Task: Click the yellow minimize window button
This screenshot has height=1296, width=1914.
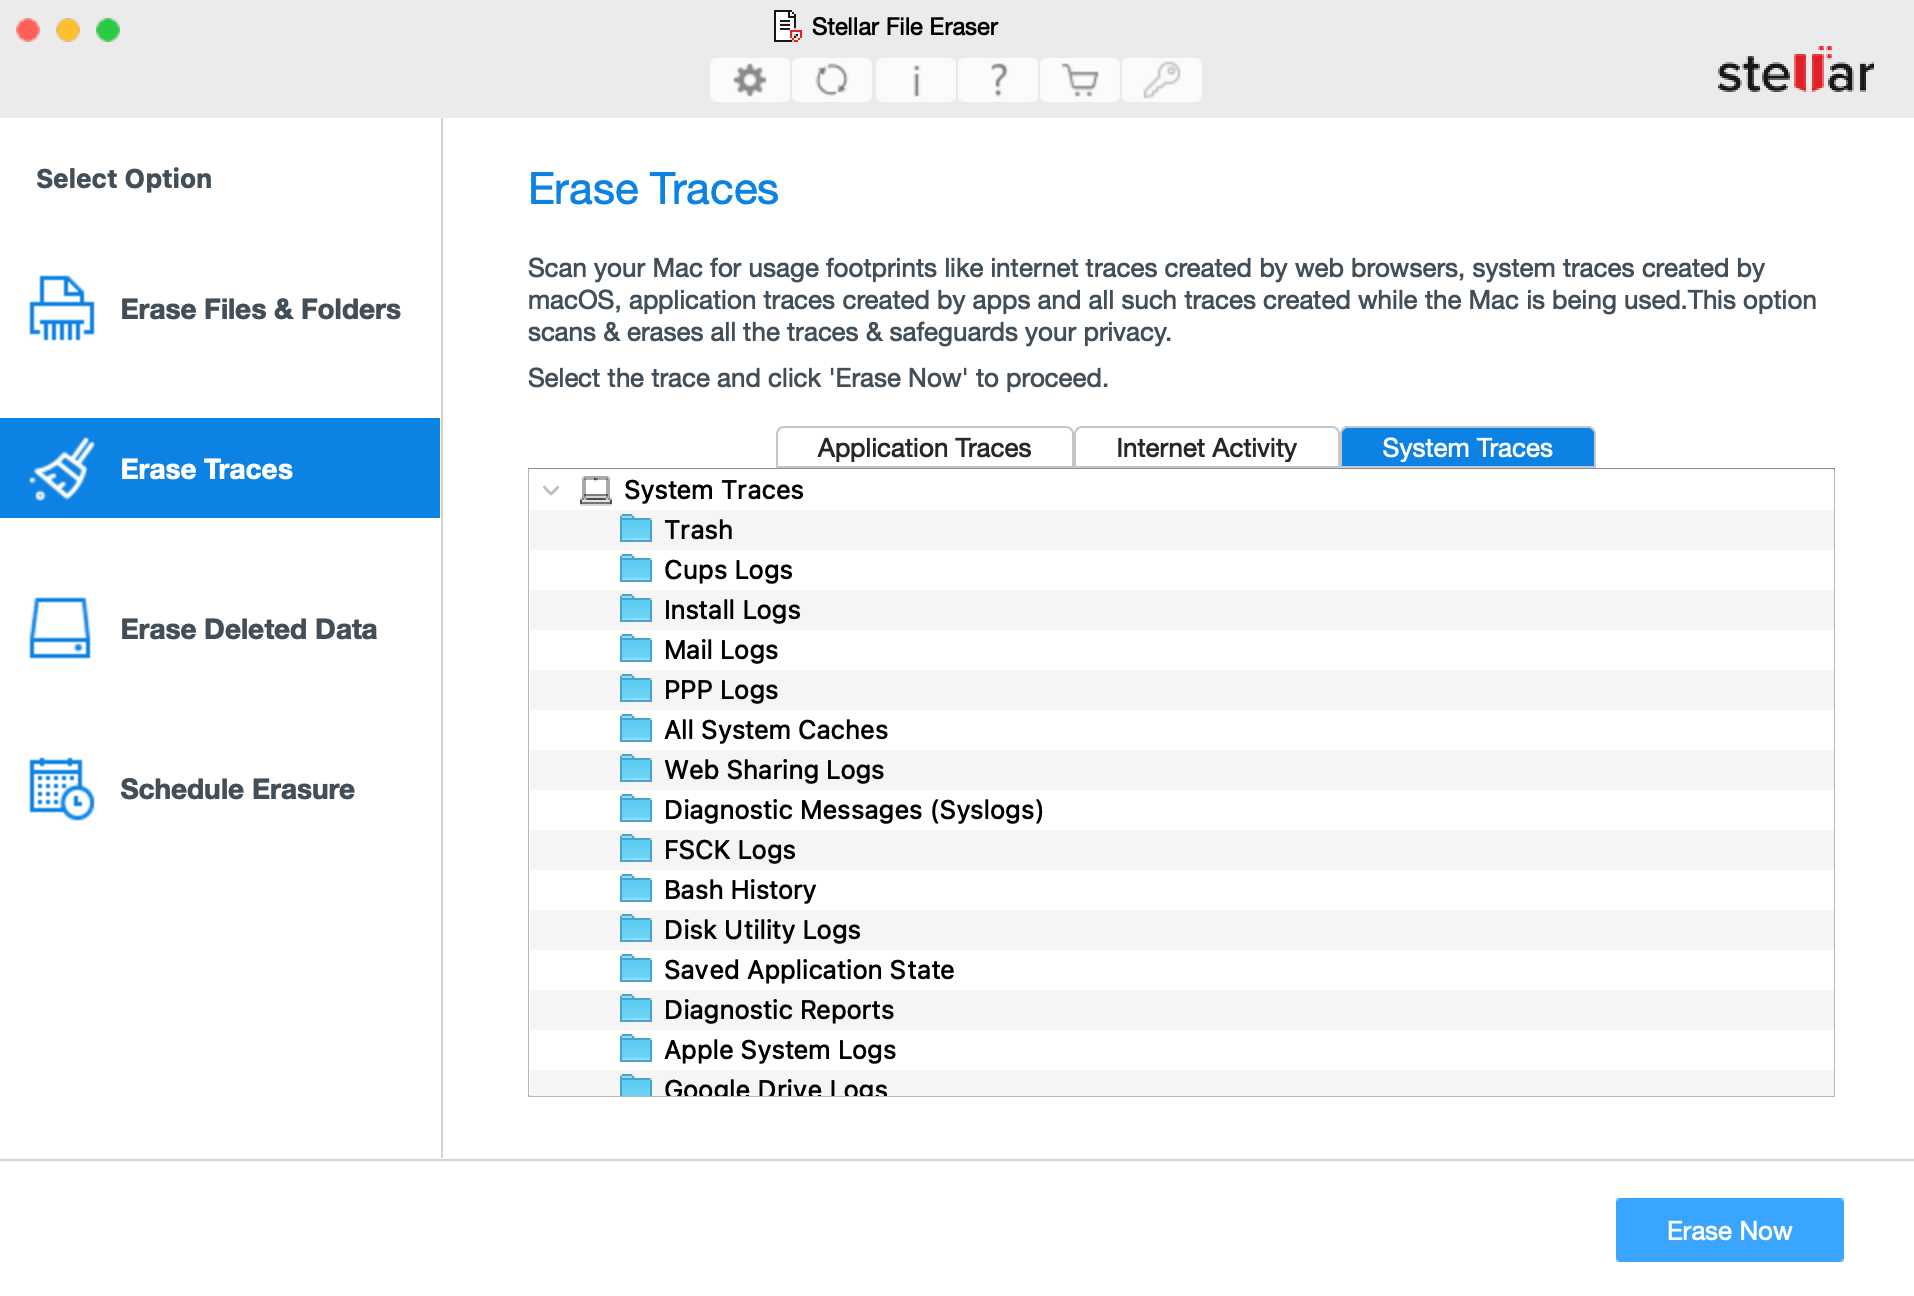Action: coord(68,30)
